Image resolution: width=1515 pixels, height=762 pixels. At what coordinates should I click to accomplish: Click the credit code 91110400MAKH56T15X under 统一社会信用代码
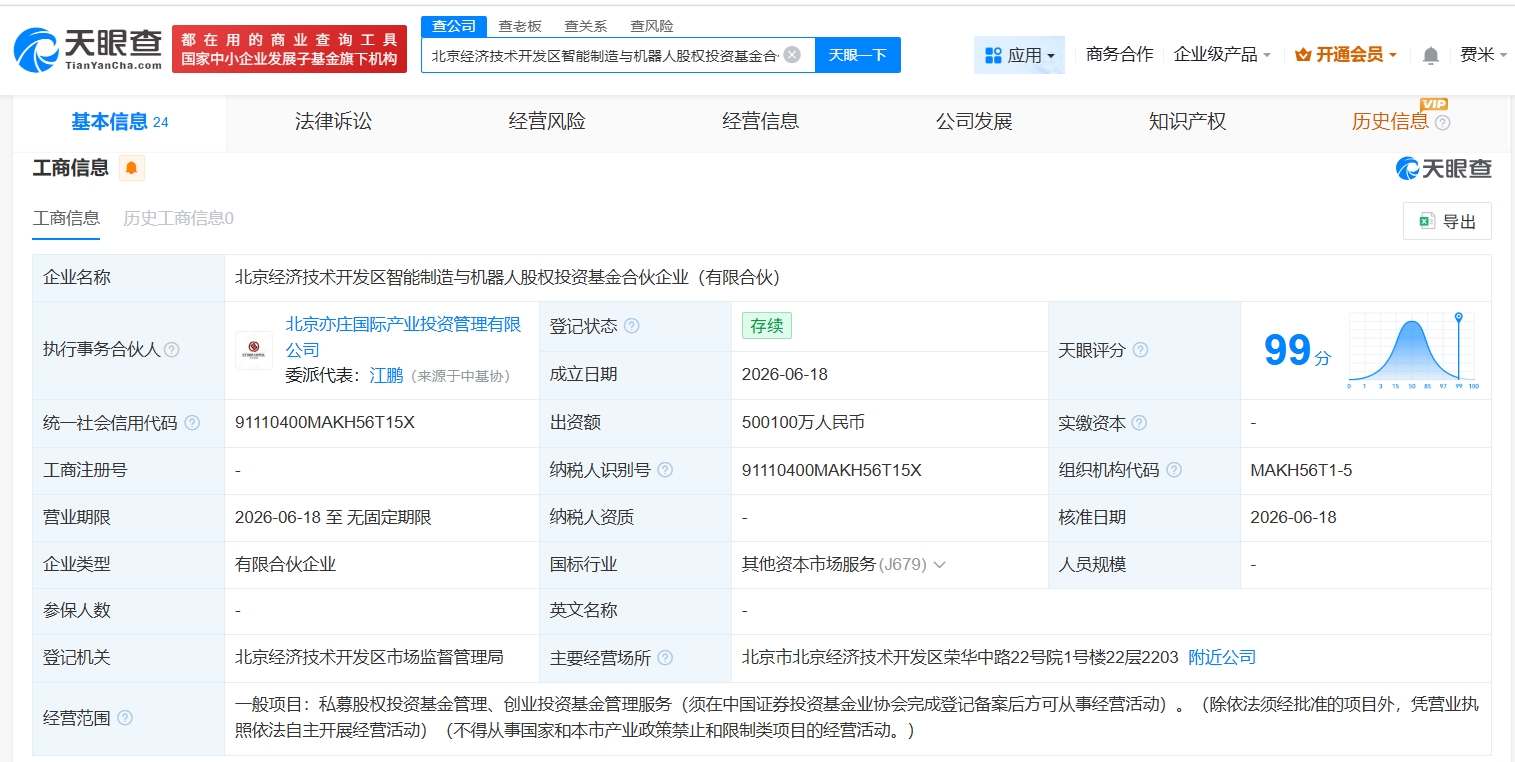pos(325,423)
